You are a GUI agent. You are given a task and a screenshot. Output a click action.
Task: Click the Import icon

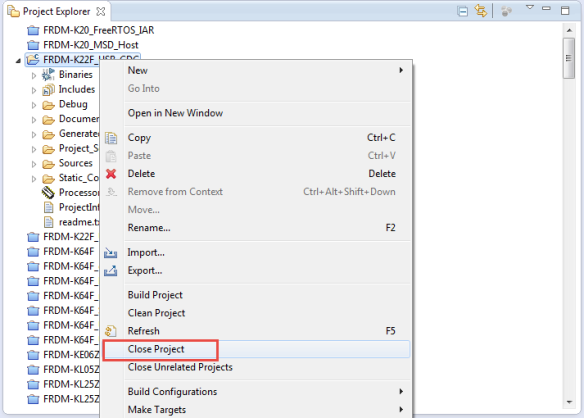click(111, 253)
